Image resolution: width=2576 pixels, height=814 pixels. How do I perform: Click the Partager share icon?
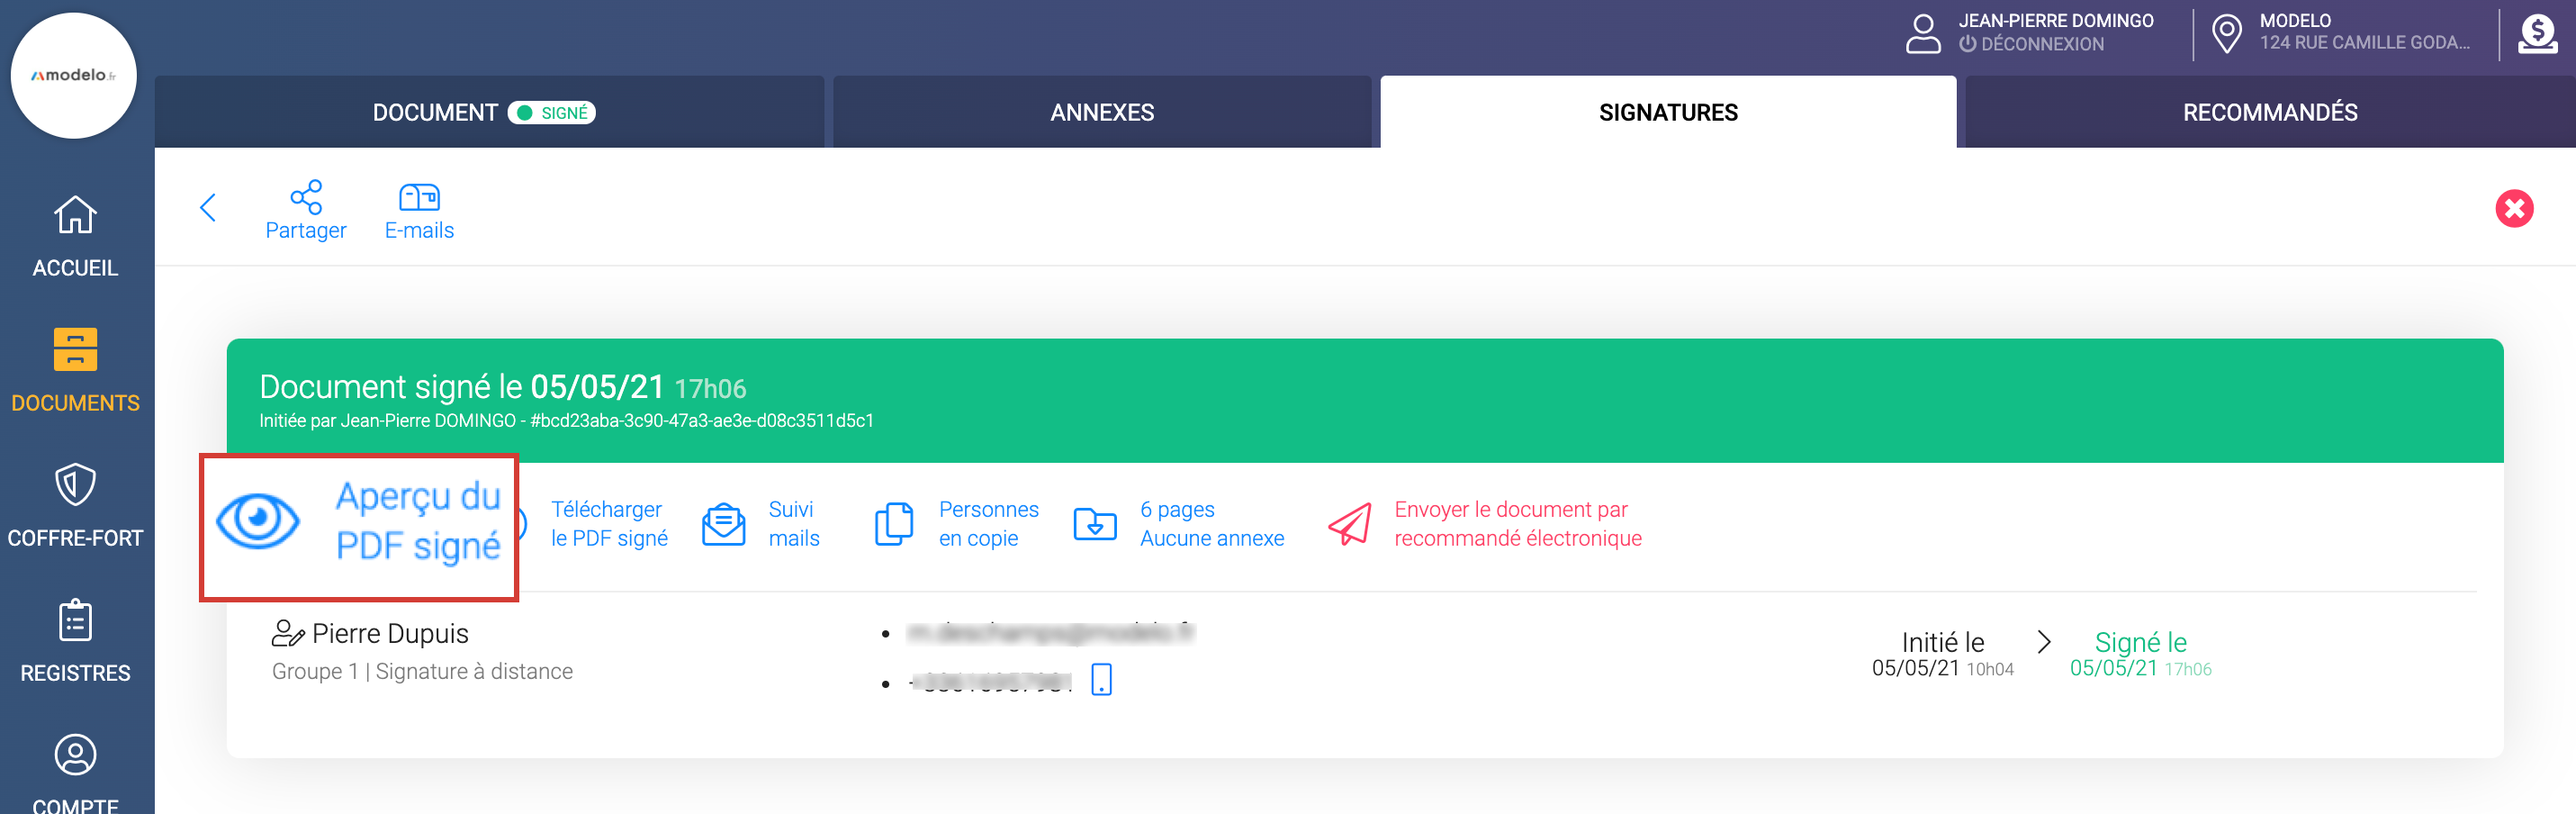pos(306,197)
